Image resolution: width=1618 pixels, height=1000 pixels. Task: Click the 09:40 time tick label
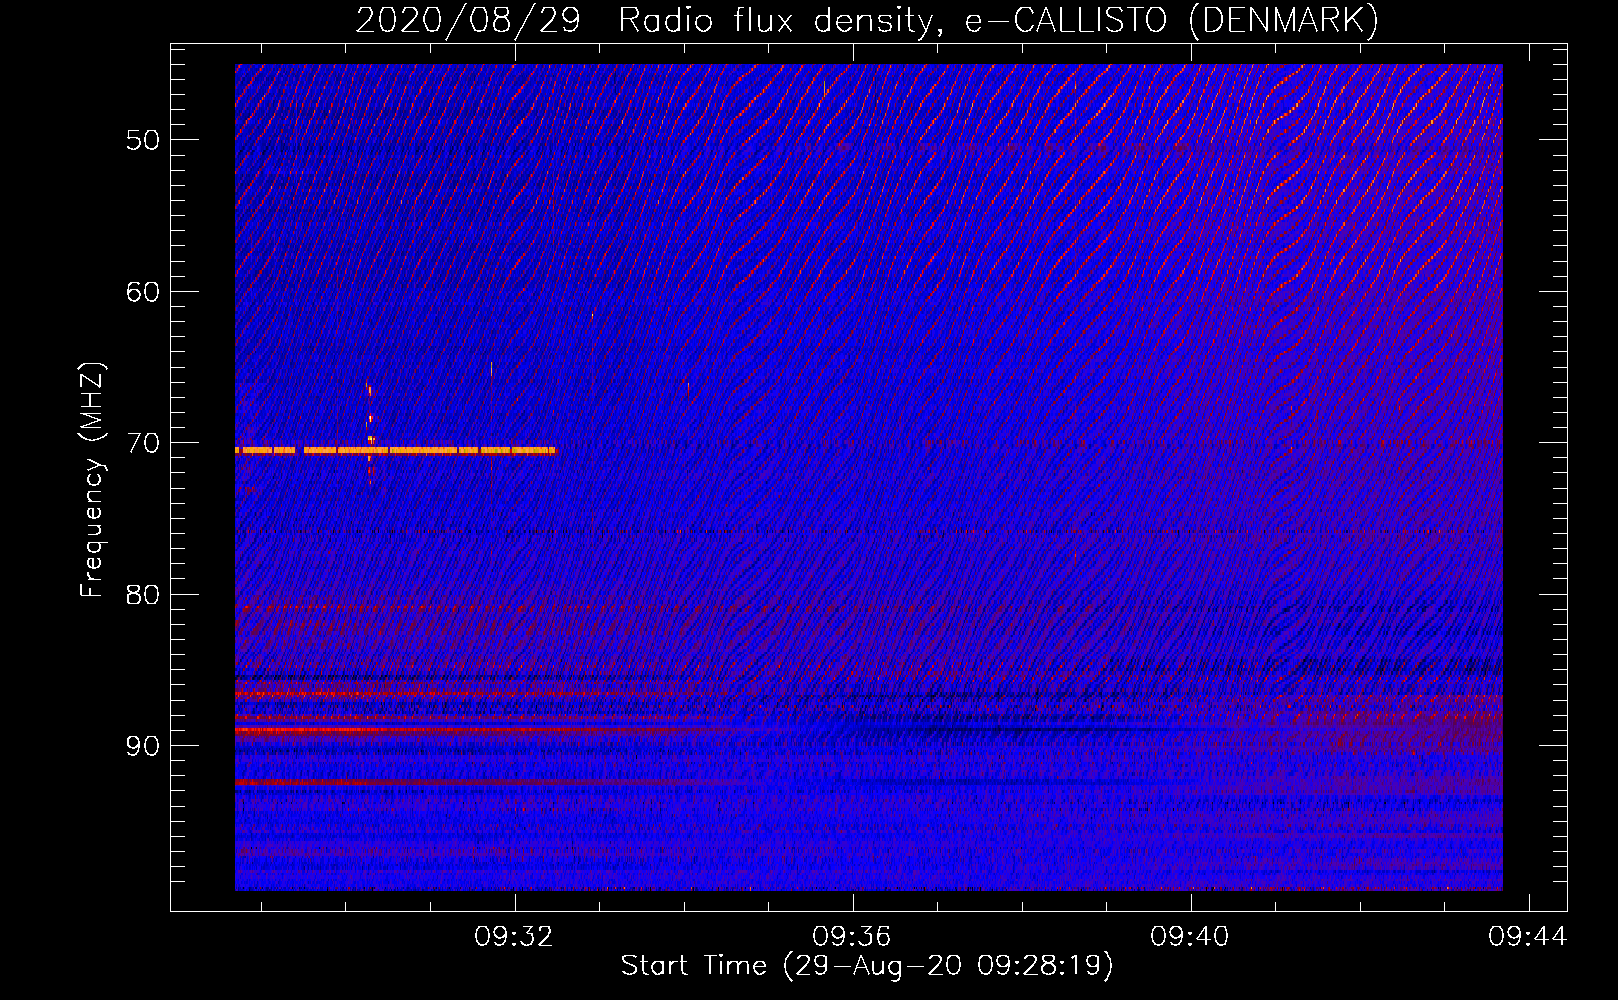click(1190, 937)
